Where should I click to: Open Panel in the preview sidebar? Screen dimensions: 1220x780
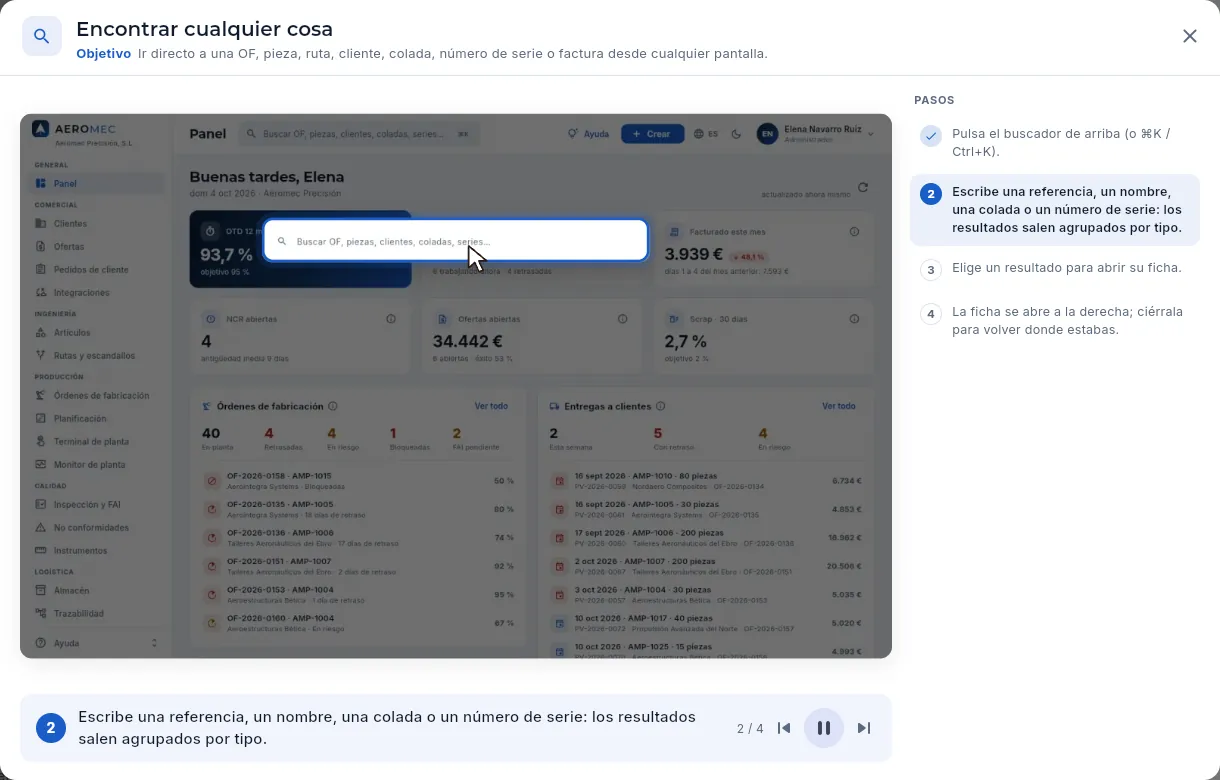[97, 184]
